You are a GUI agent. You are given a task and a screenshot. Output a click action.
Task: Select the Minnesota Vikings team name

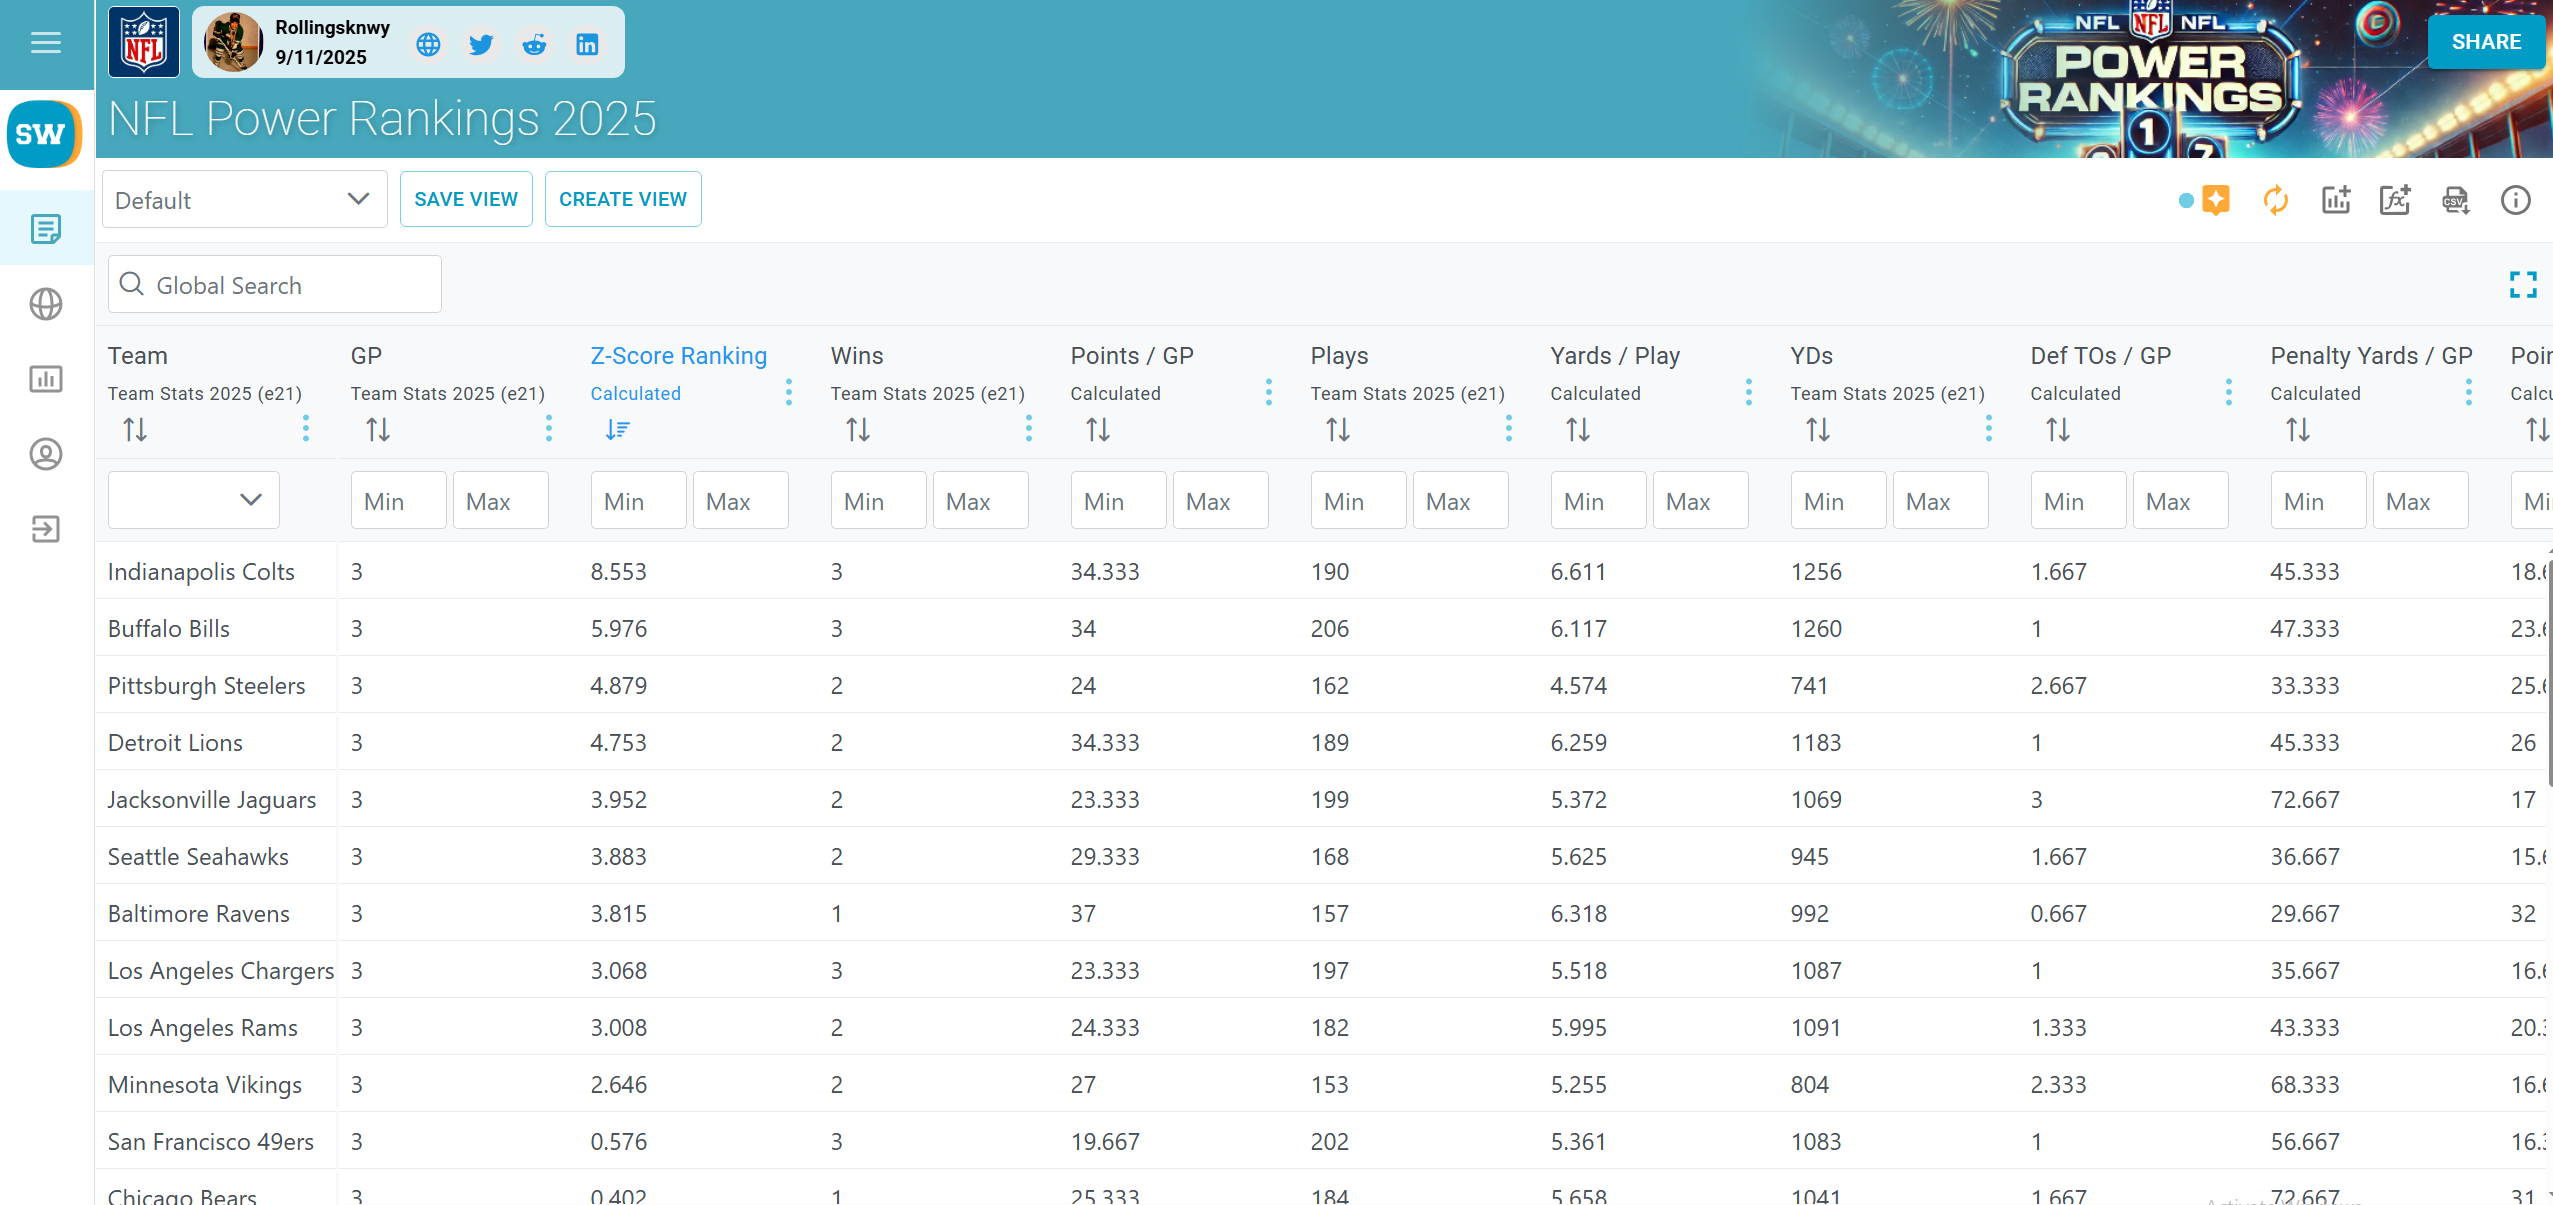[205, 1085]
